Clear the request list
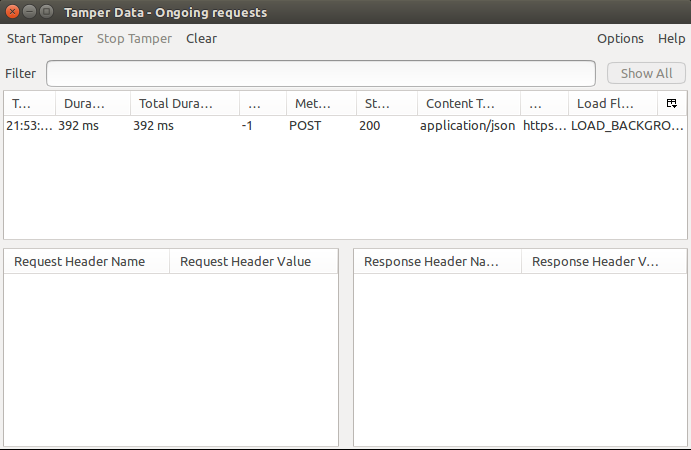Image resolution: width=691 pixels, height=450 pixels. click(201, 39)
